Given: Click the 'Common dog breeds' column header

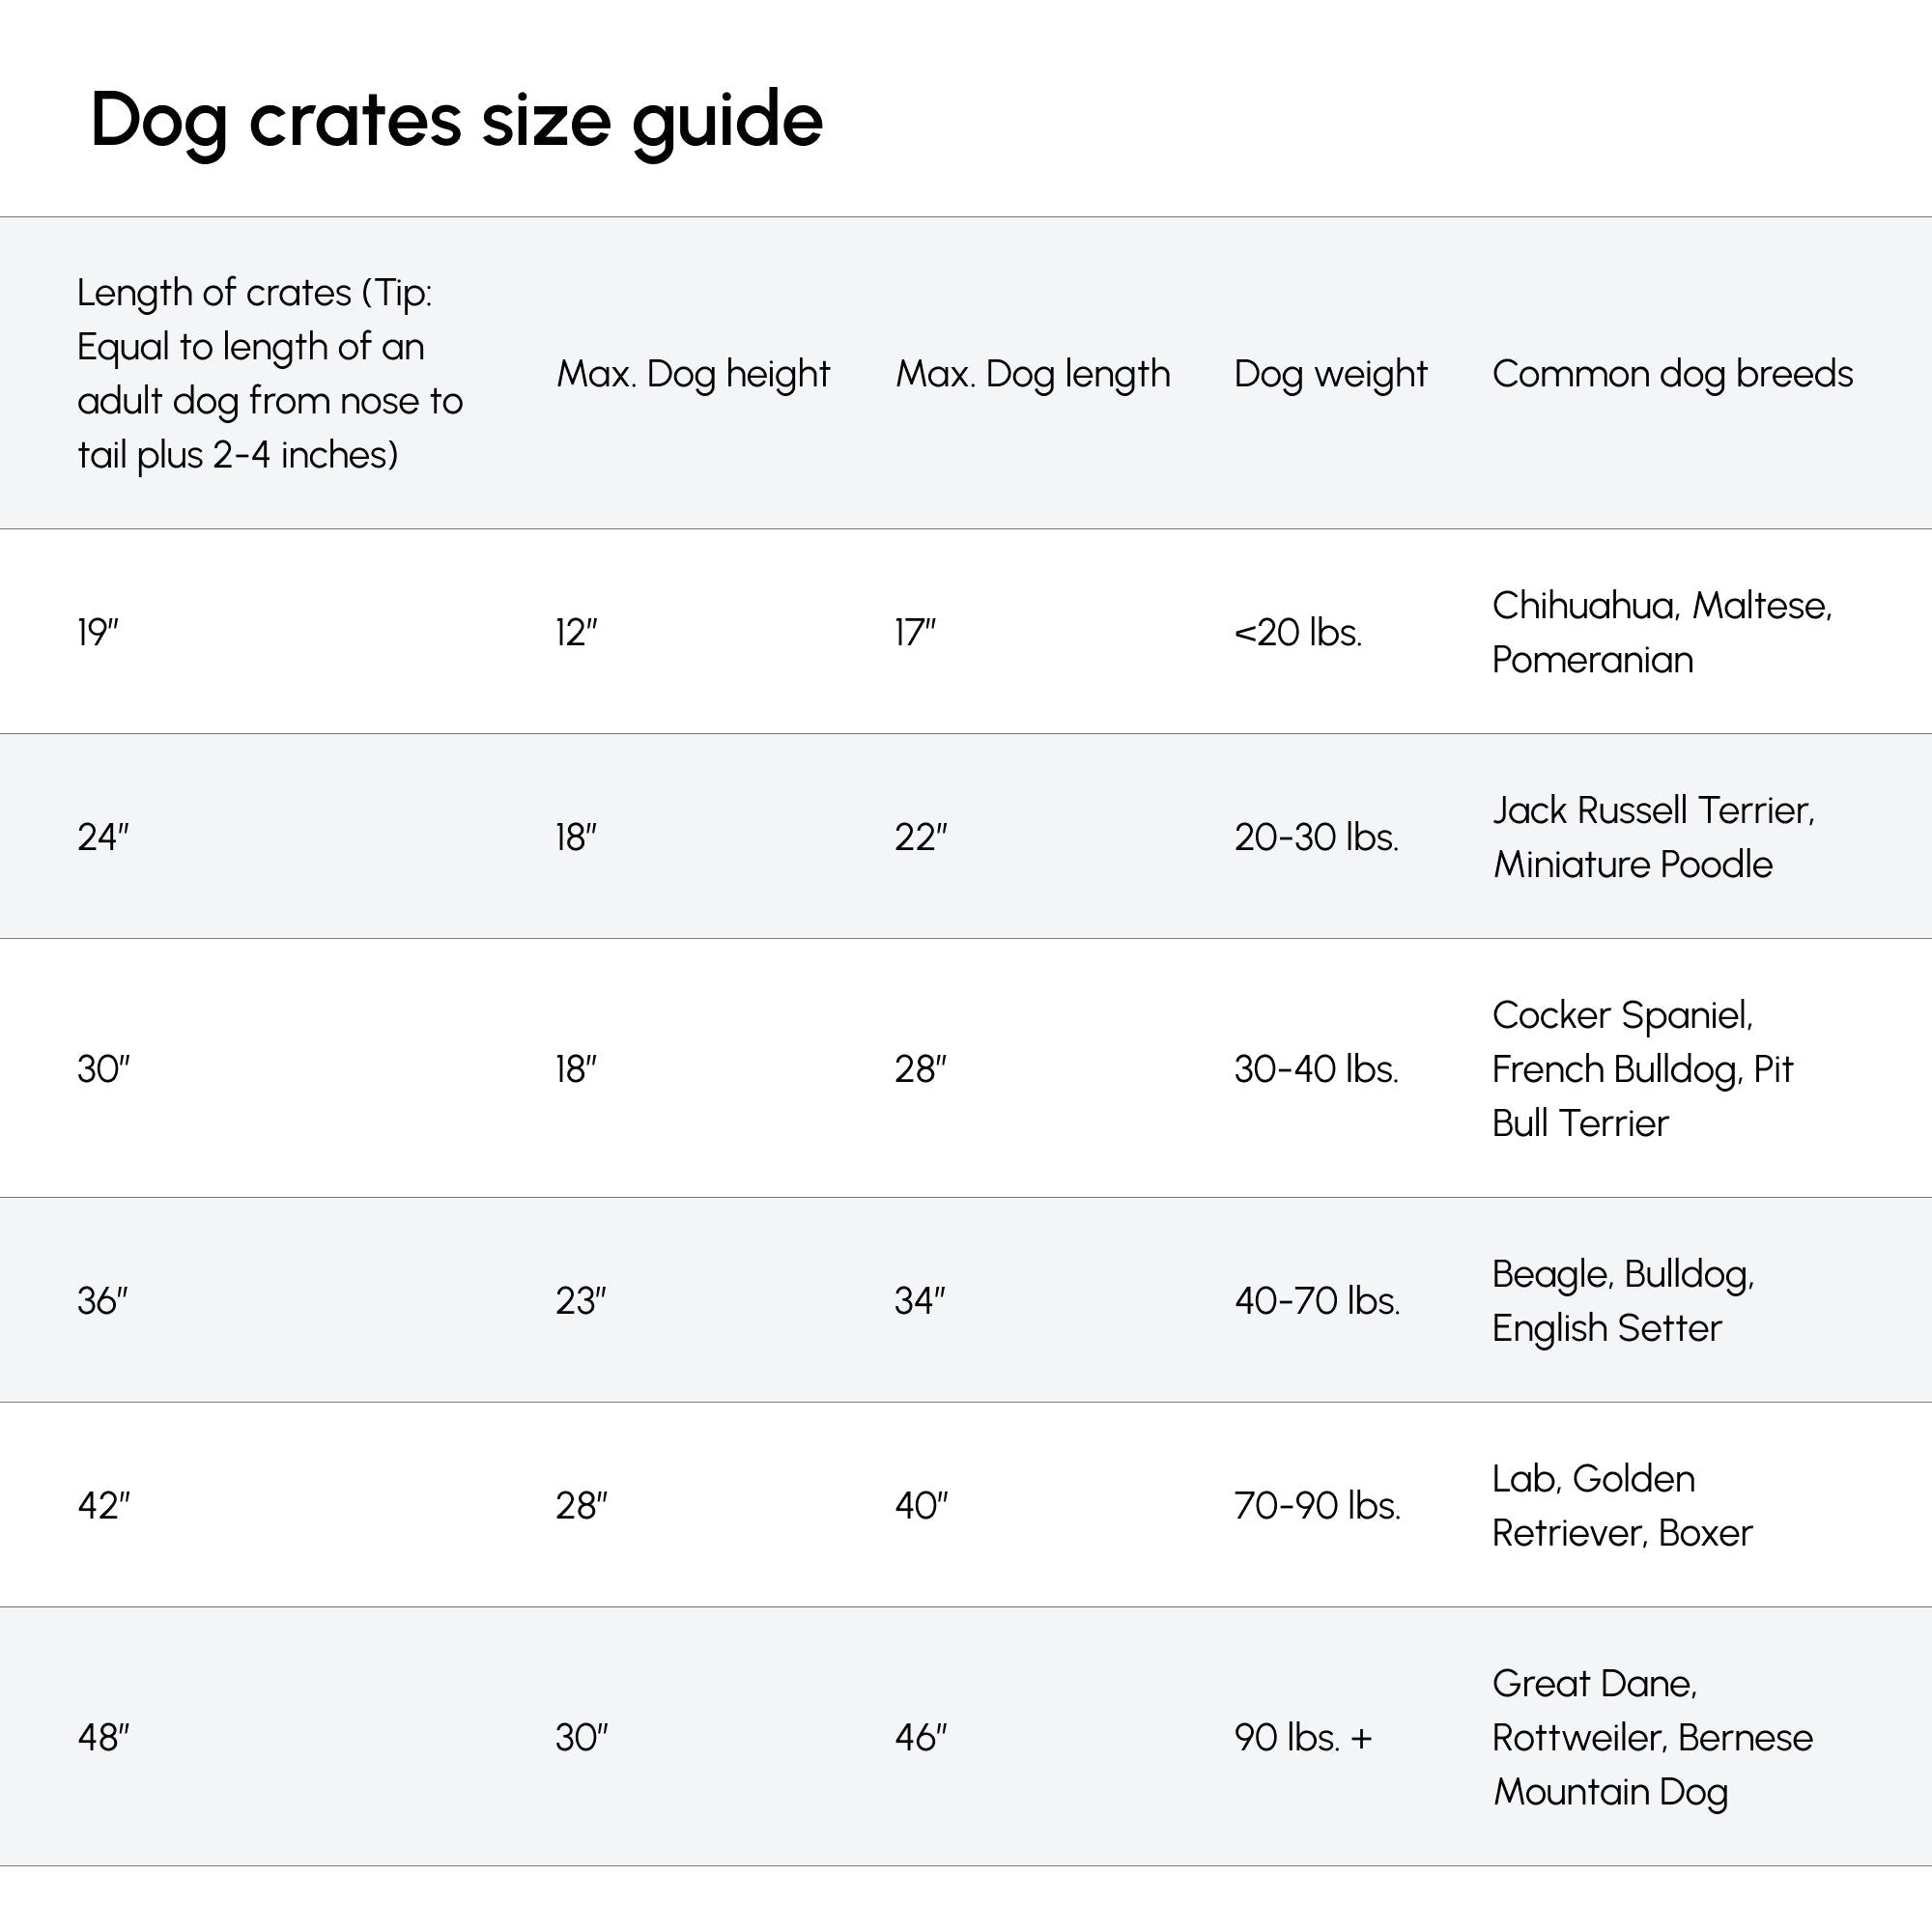Looking at the screenshot, I should coord(1672,373).
